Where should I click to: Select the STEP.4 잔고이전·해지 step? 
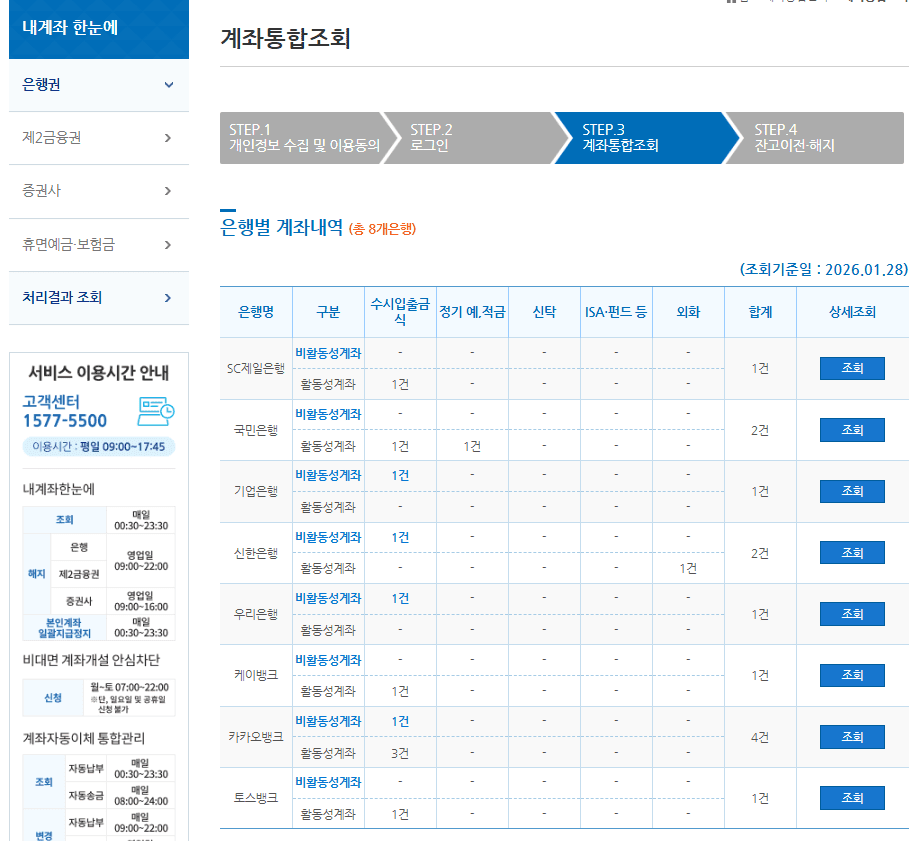pyautogui.click(x=800, y=138)
